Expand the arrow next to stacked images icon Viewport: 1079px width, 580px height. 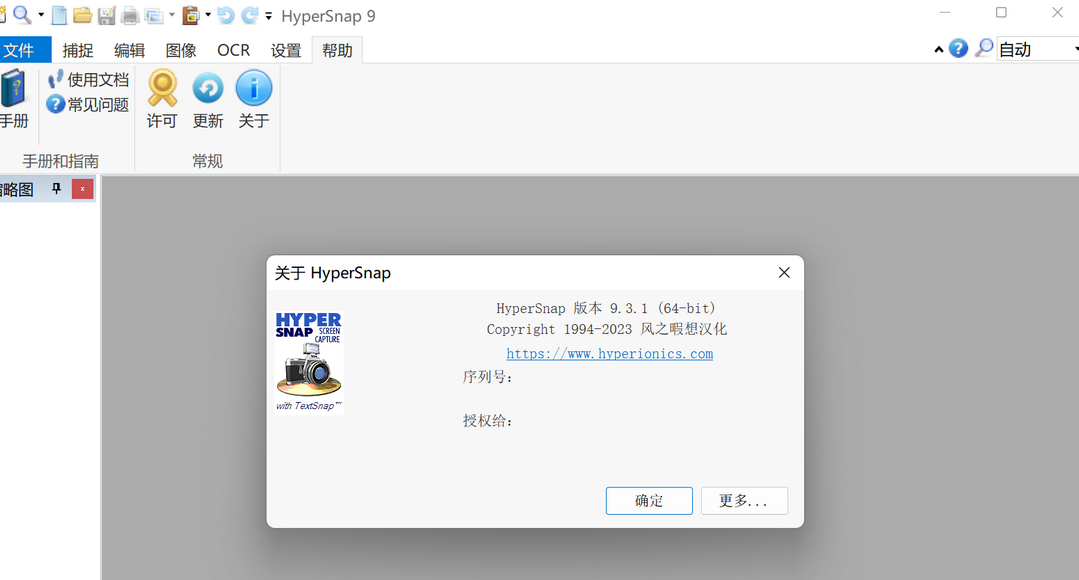point(171,15)
